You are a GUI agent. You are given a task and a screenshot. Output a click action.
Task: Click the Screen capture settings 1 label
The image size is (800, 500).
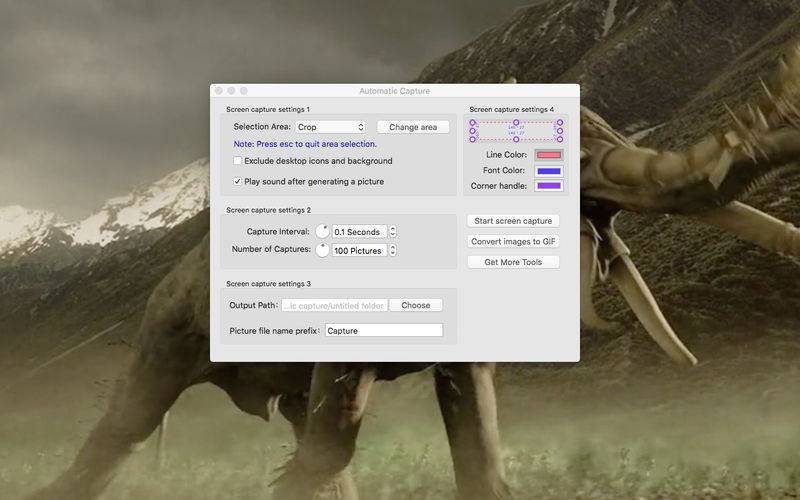(268, 109)
